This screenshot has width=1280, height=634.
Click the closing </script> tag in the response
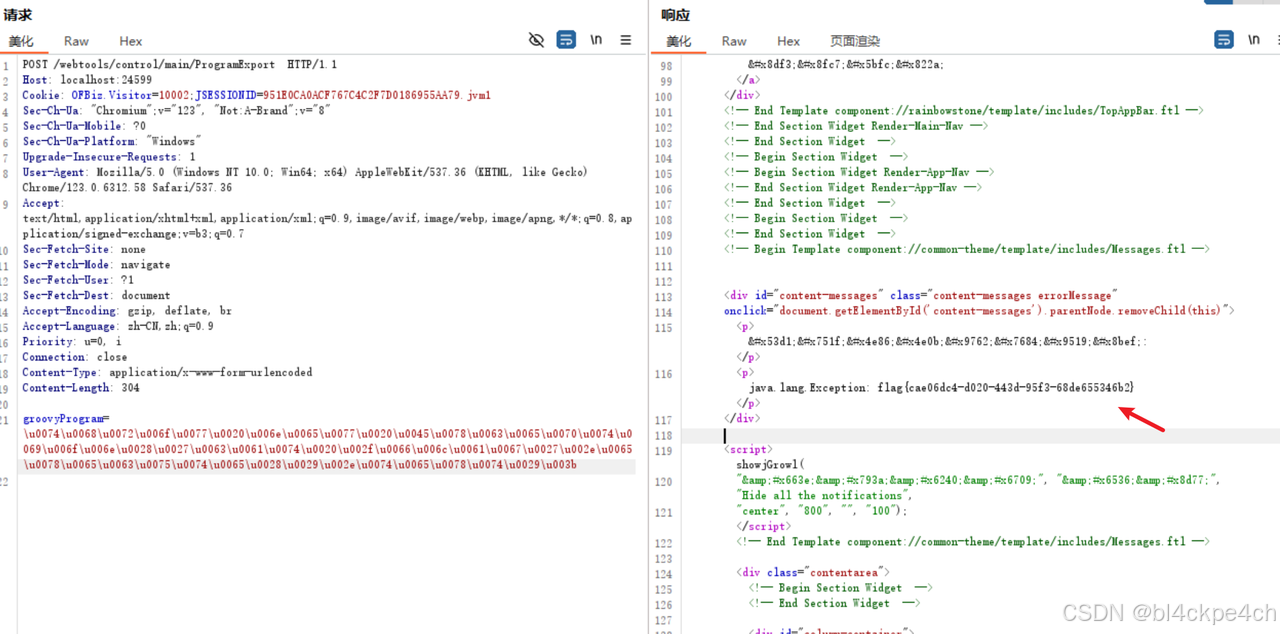763,526
